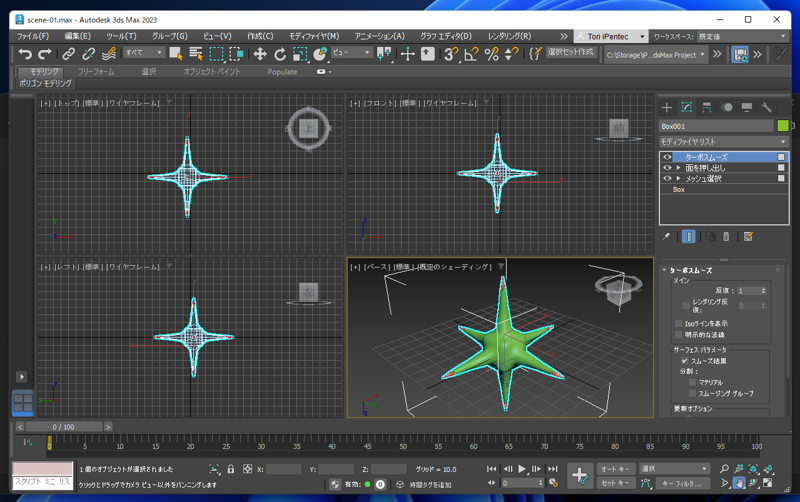Check the マテリアル separation checkbox
Viewport: 800px width, 502px height.
tap(692, 382)
